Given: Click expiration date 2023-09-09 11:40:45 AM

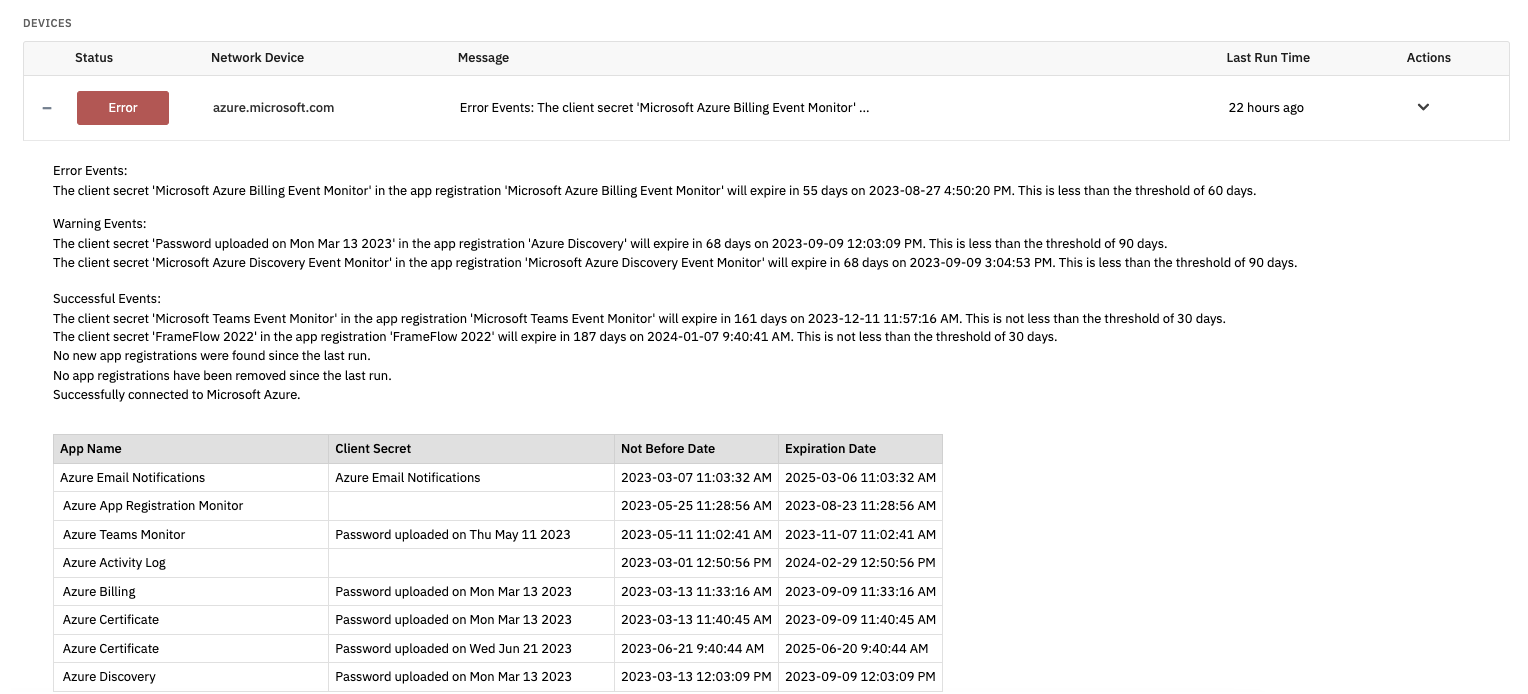Looking at the screenshot, I should click(860, 620).
